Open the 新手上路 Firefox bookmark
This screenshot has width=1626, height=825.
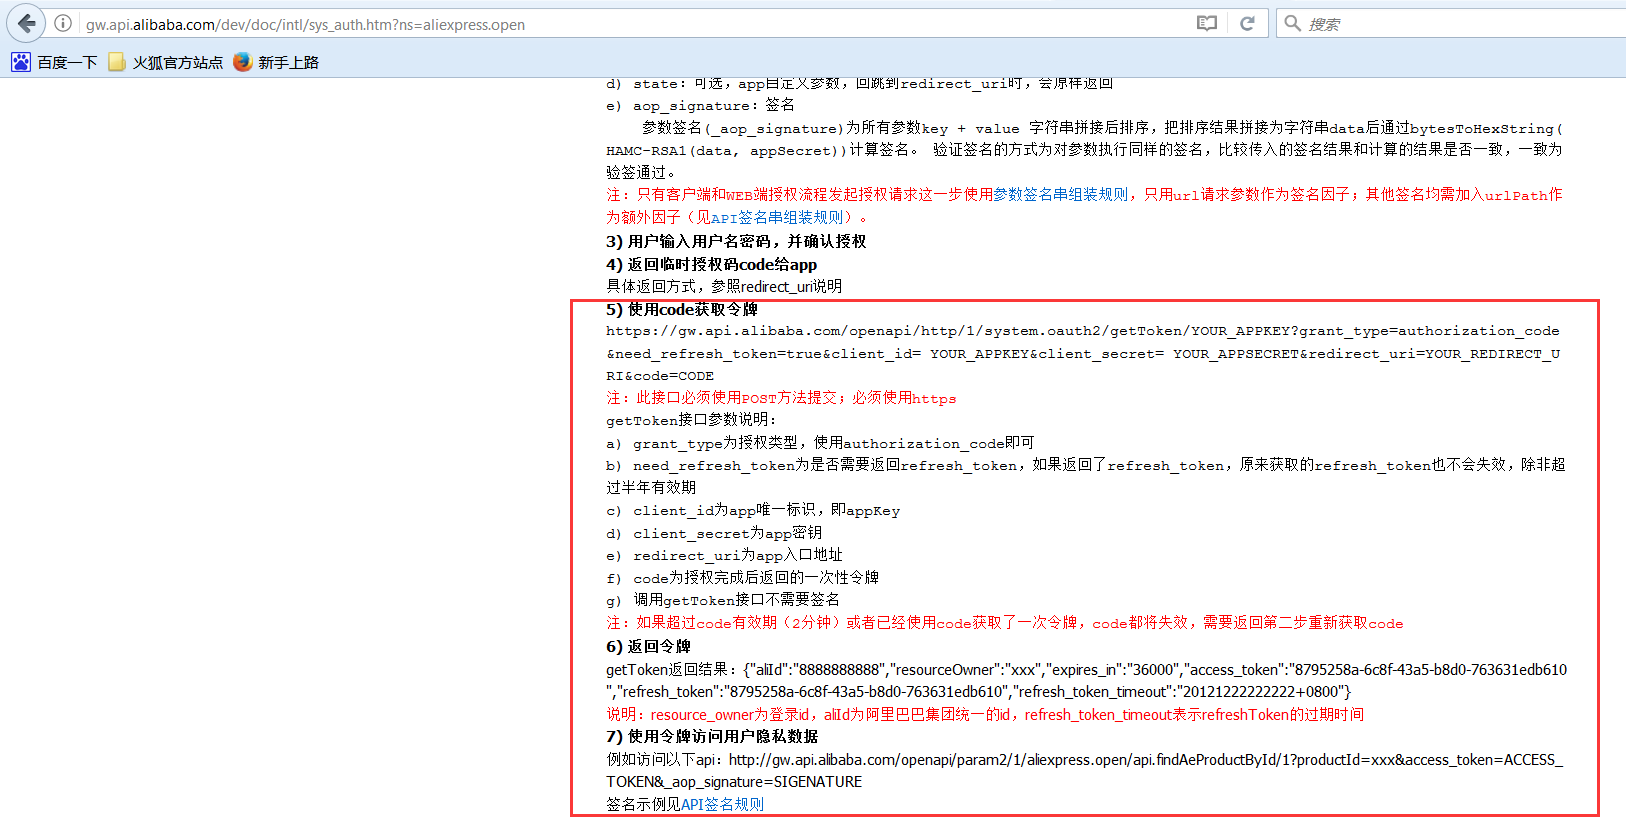276,62
